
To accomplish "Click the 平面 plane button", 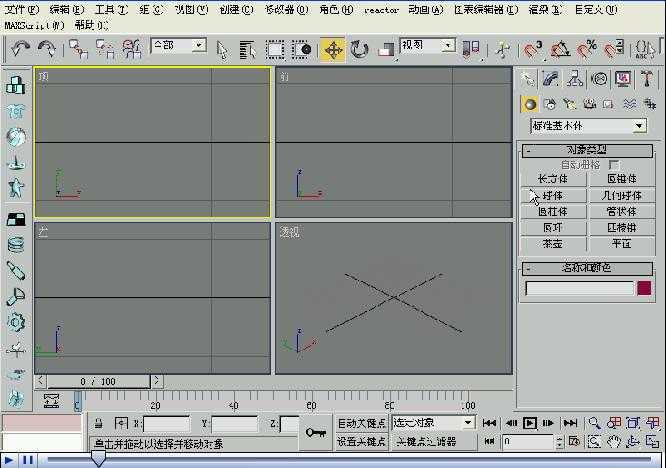I will click(x=622, y=244).
